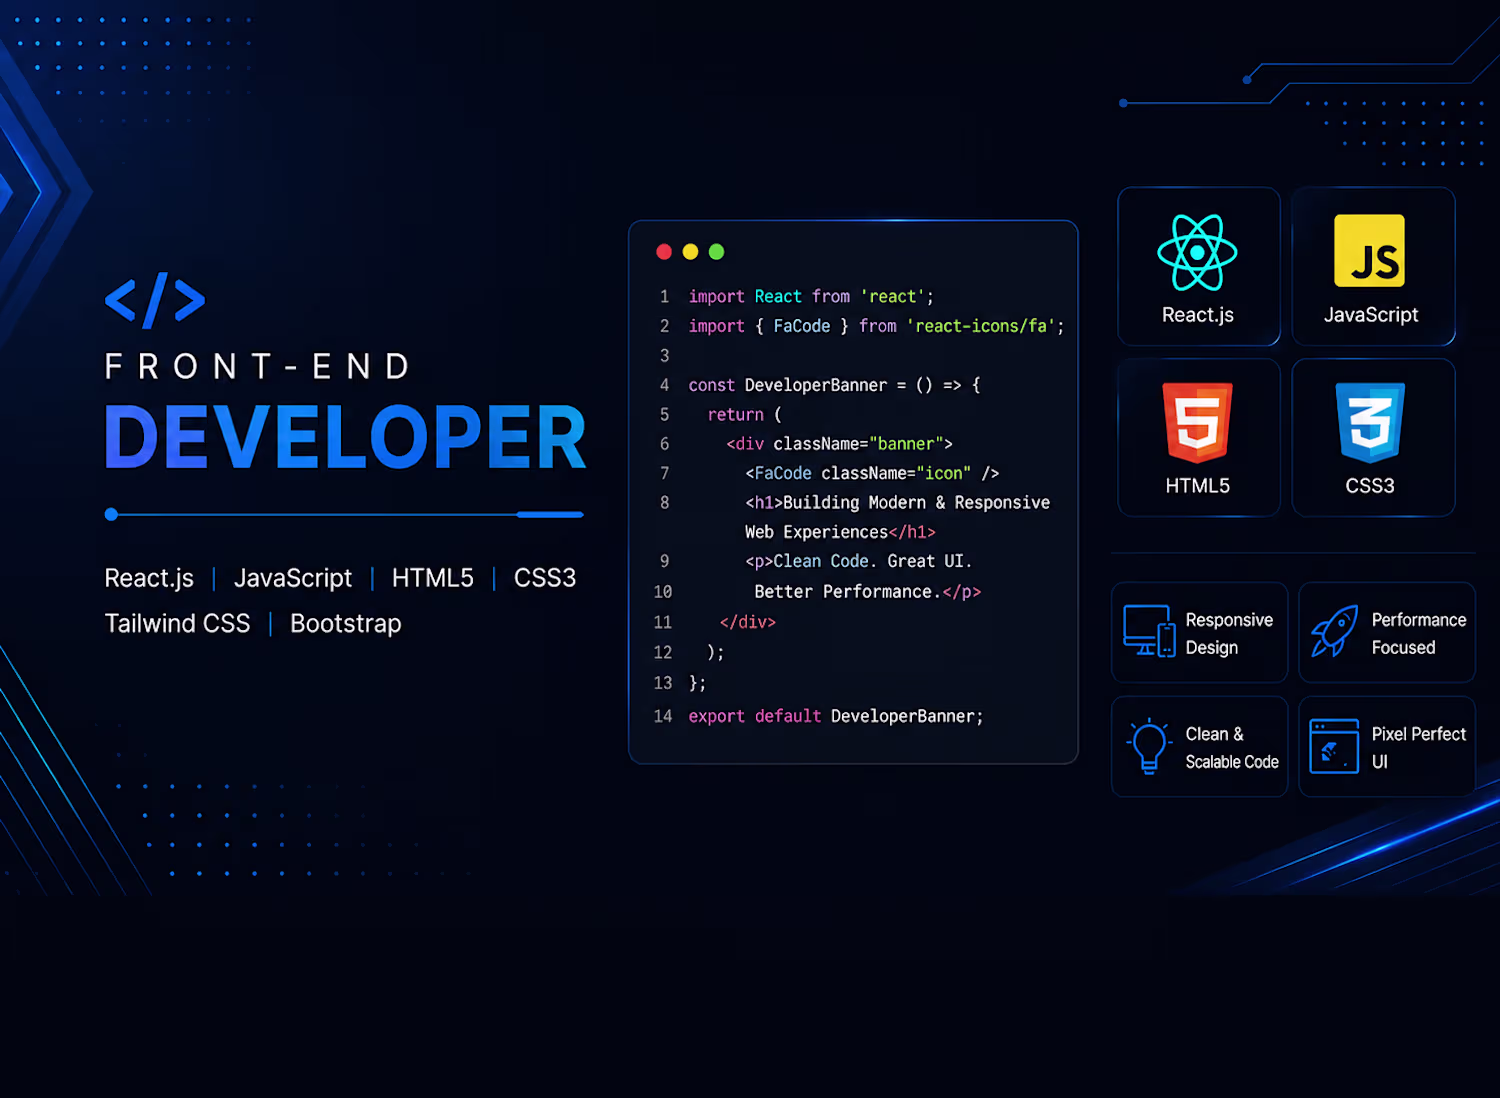The image size is (1500, 1098).
Task: Click the "Bootstrap" skill text
Action: coord(346,624)
